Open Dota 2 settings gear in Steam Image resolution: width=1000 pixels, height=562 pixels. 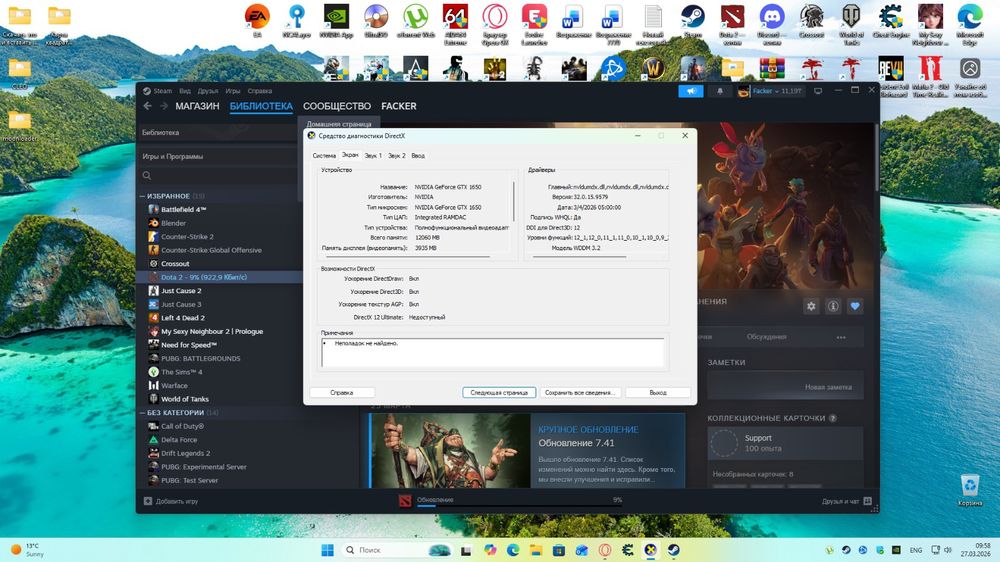pyautogui.click(x=811, y=306)
